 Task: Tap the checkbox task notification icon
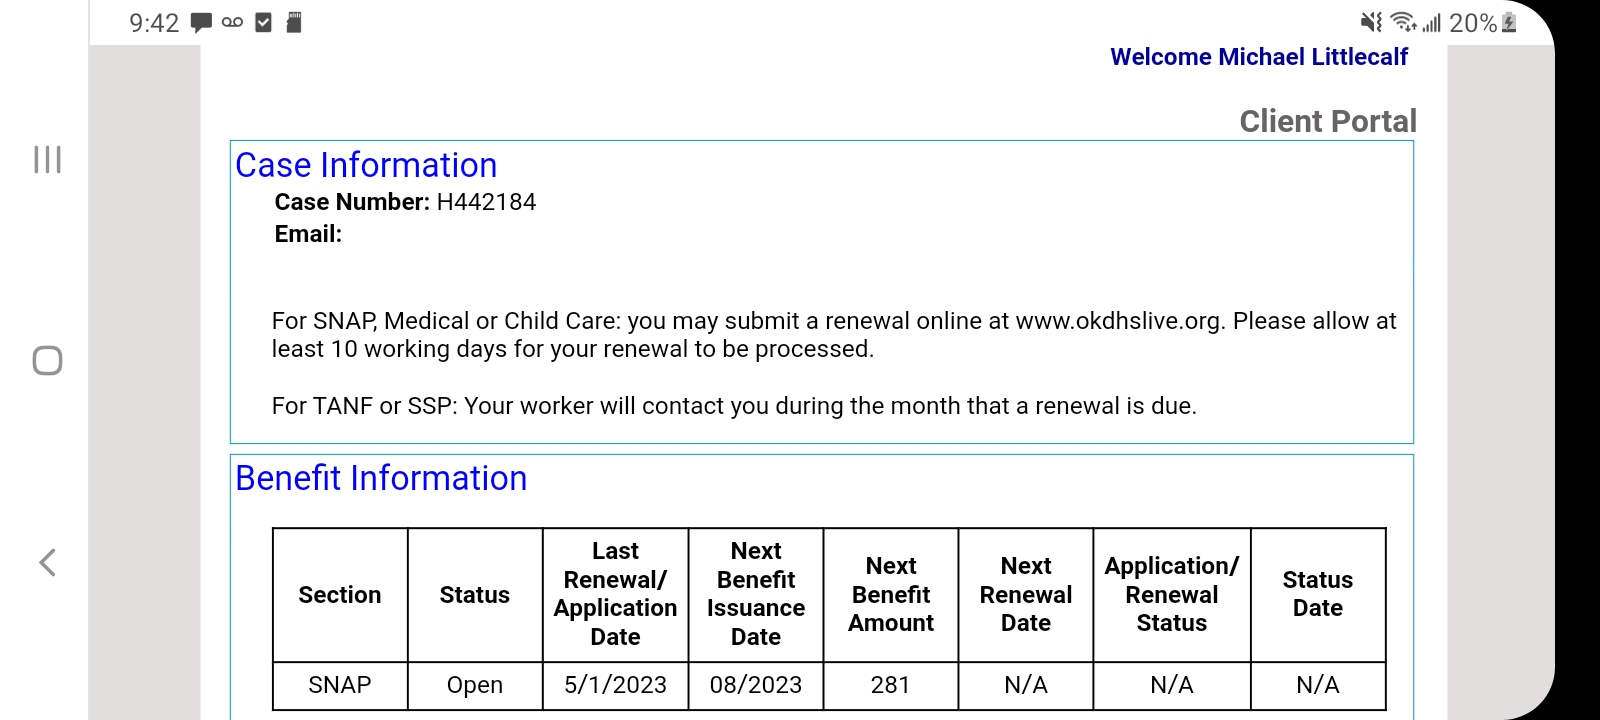coord(263,22)
